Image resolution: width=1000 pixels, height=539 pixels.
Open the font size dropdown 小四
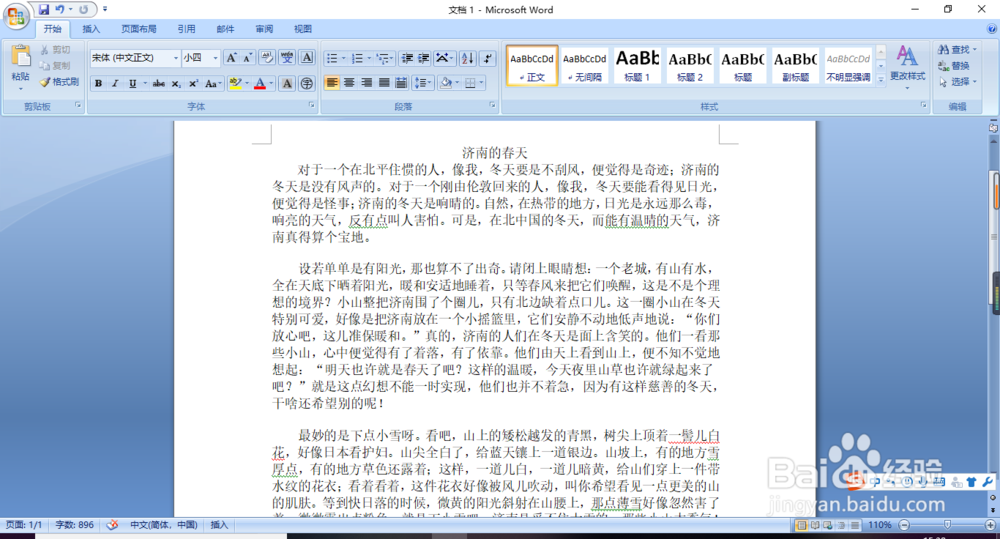point(216,58)
